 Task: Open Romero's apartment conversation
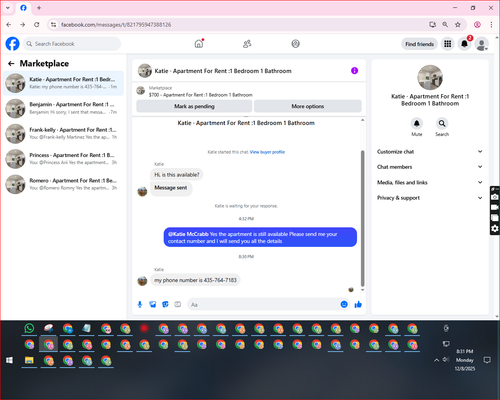tap(64, 184)
